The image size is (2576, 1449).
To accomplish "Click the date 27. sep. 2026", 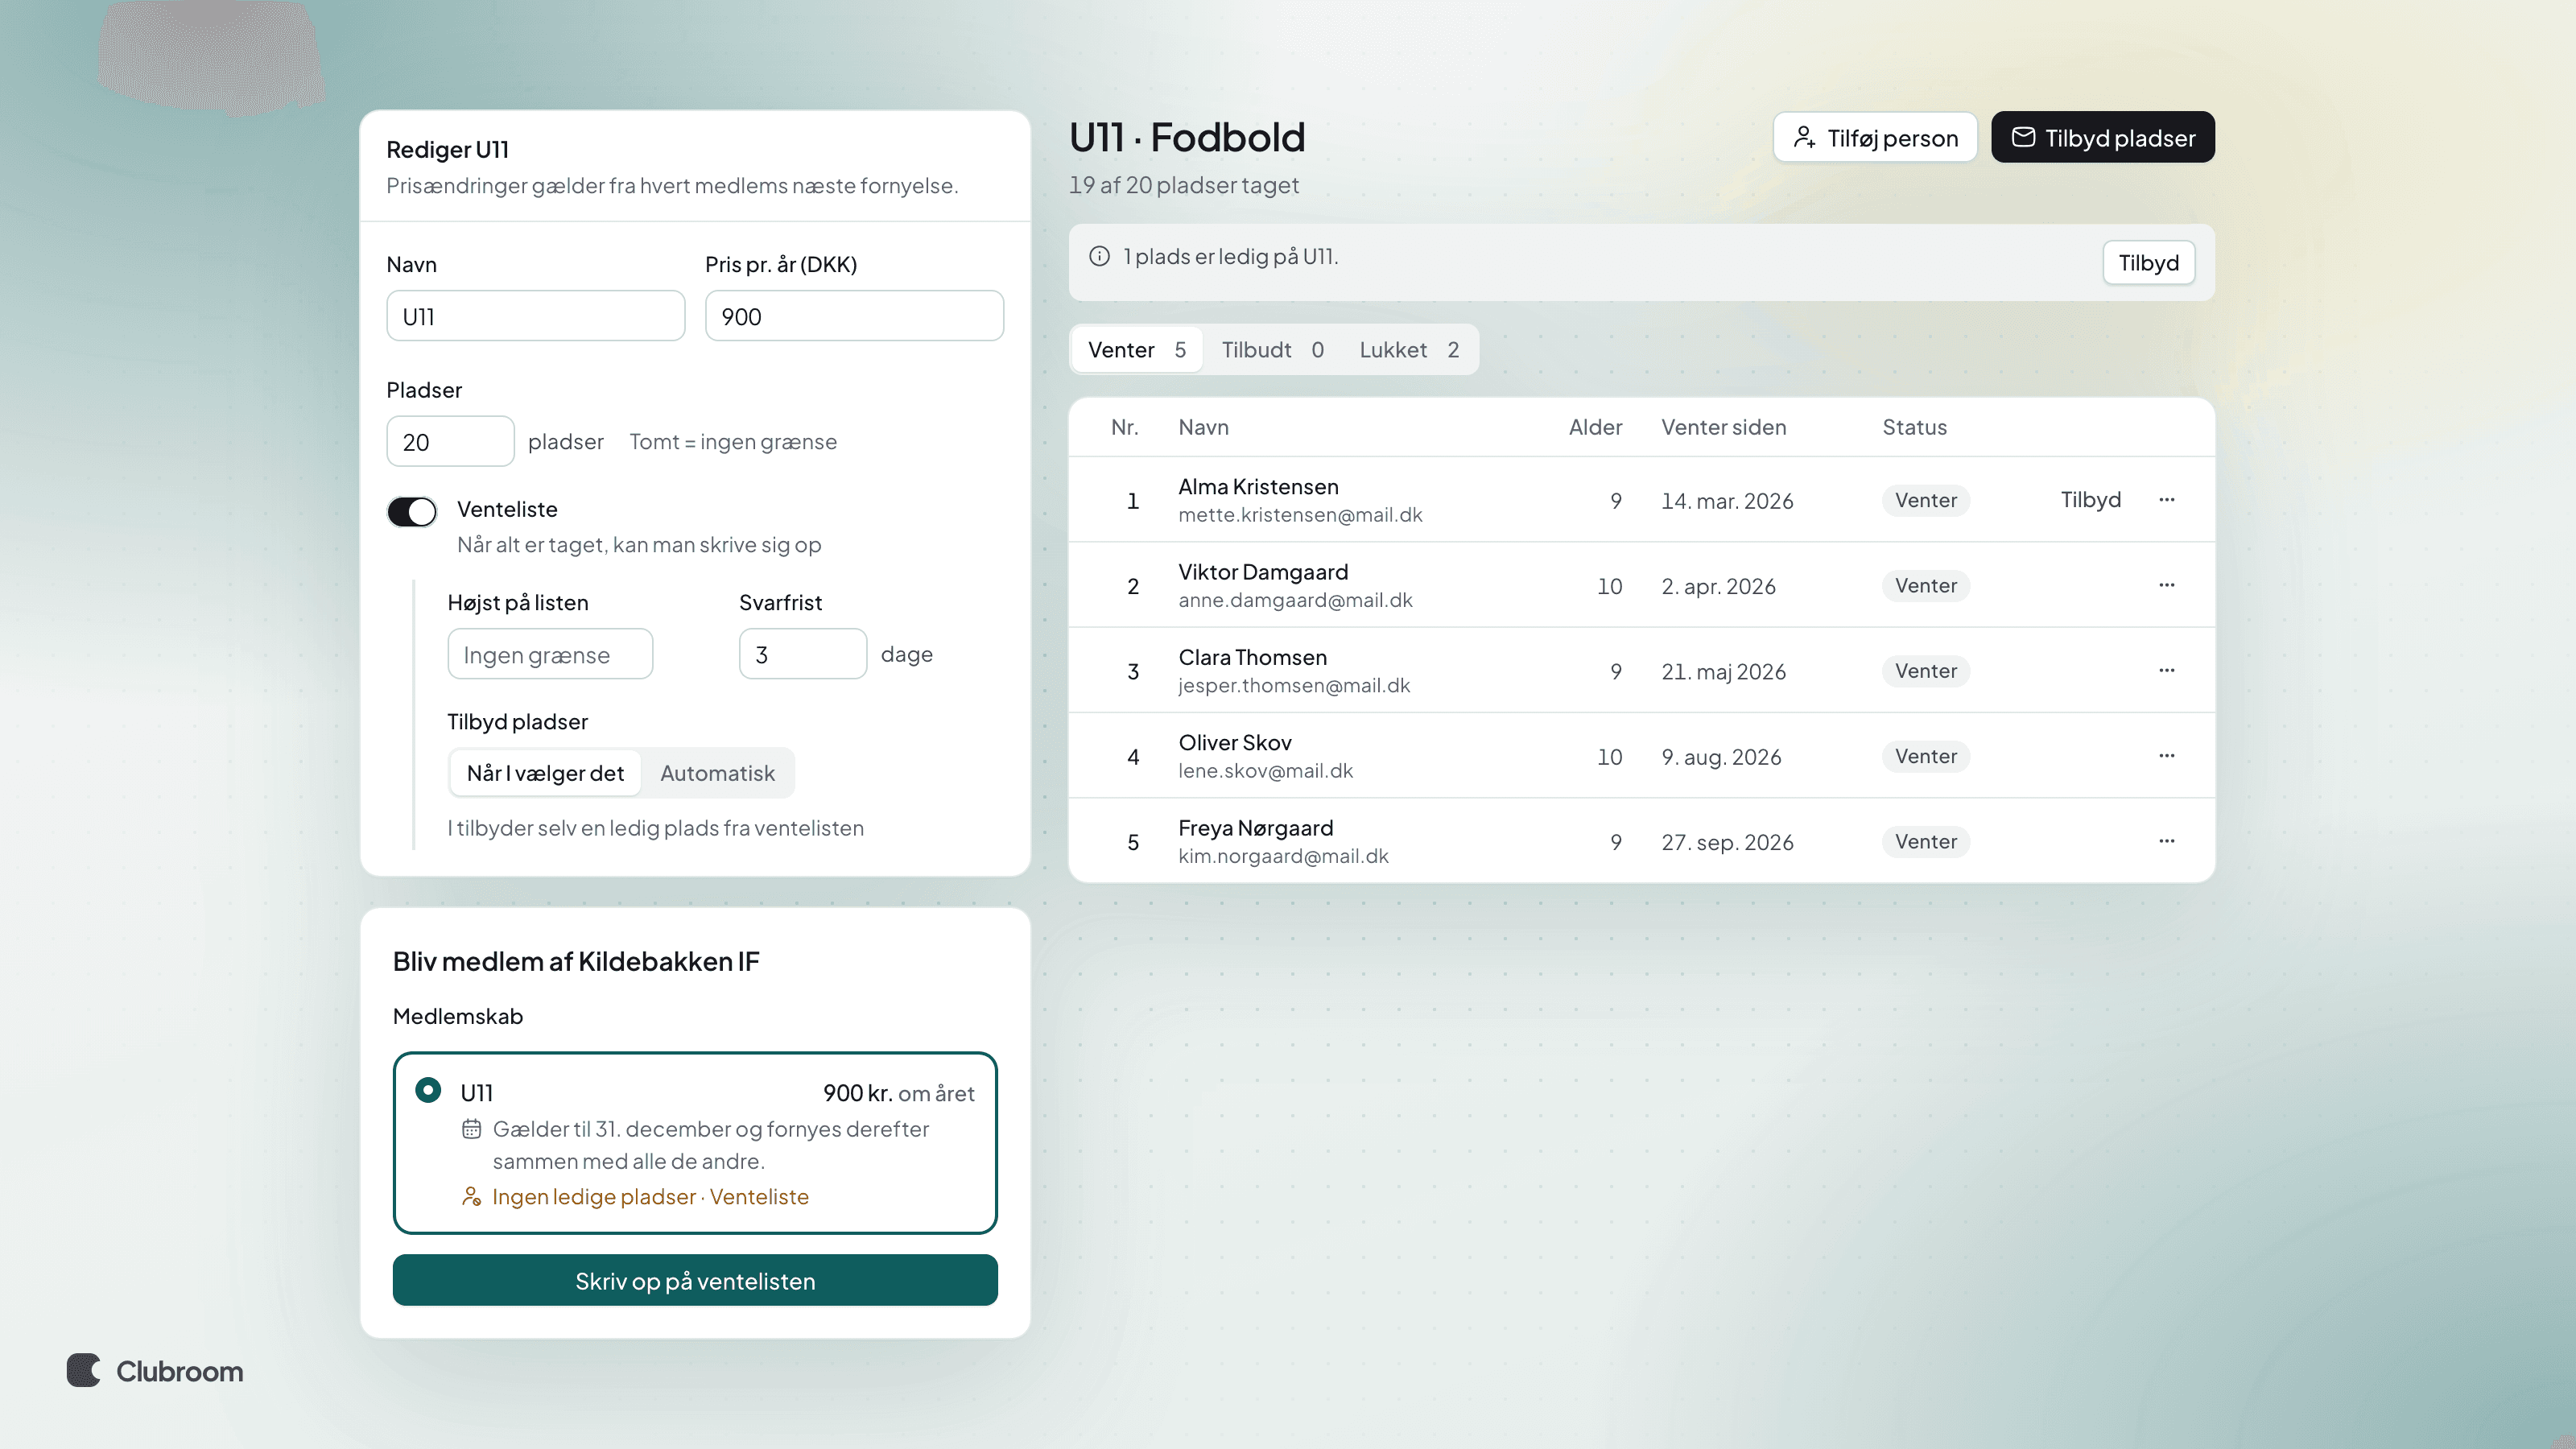I will tap(1727, 842).
